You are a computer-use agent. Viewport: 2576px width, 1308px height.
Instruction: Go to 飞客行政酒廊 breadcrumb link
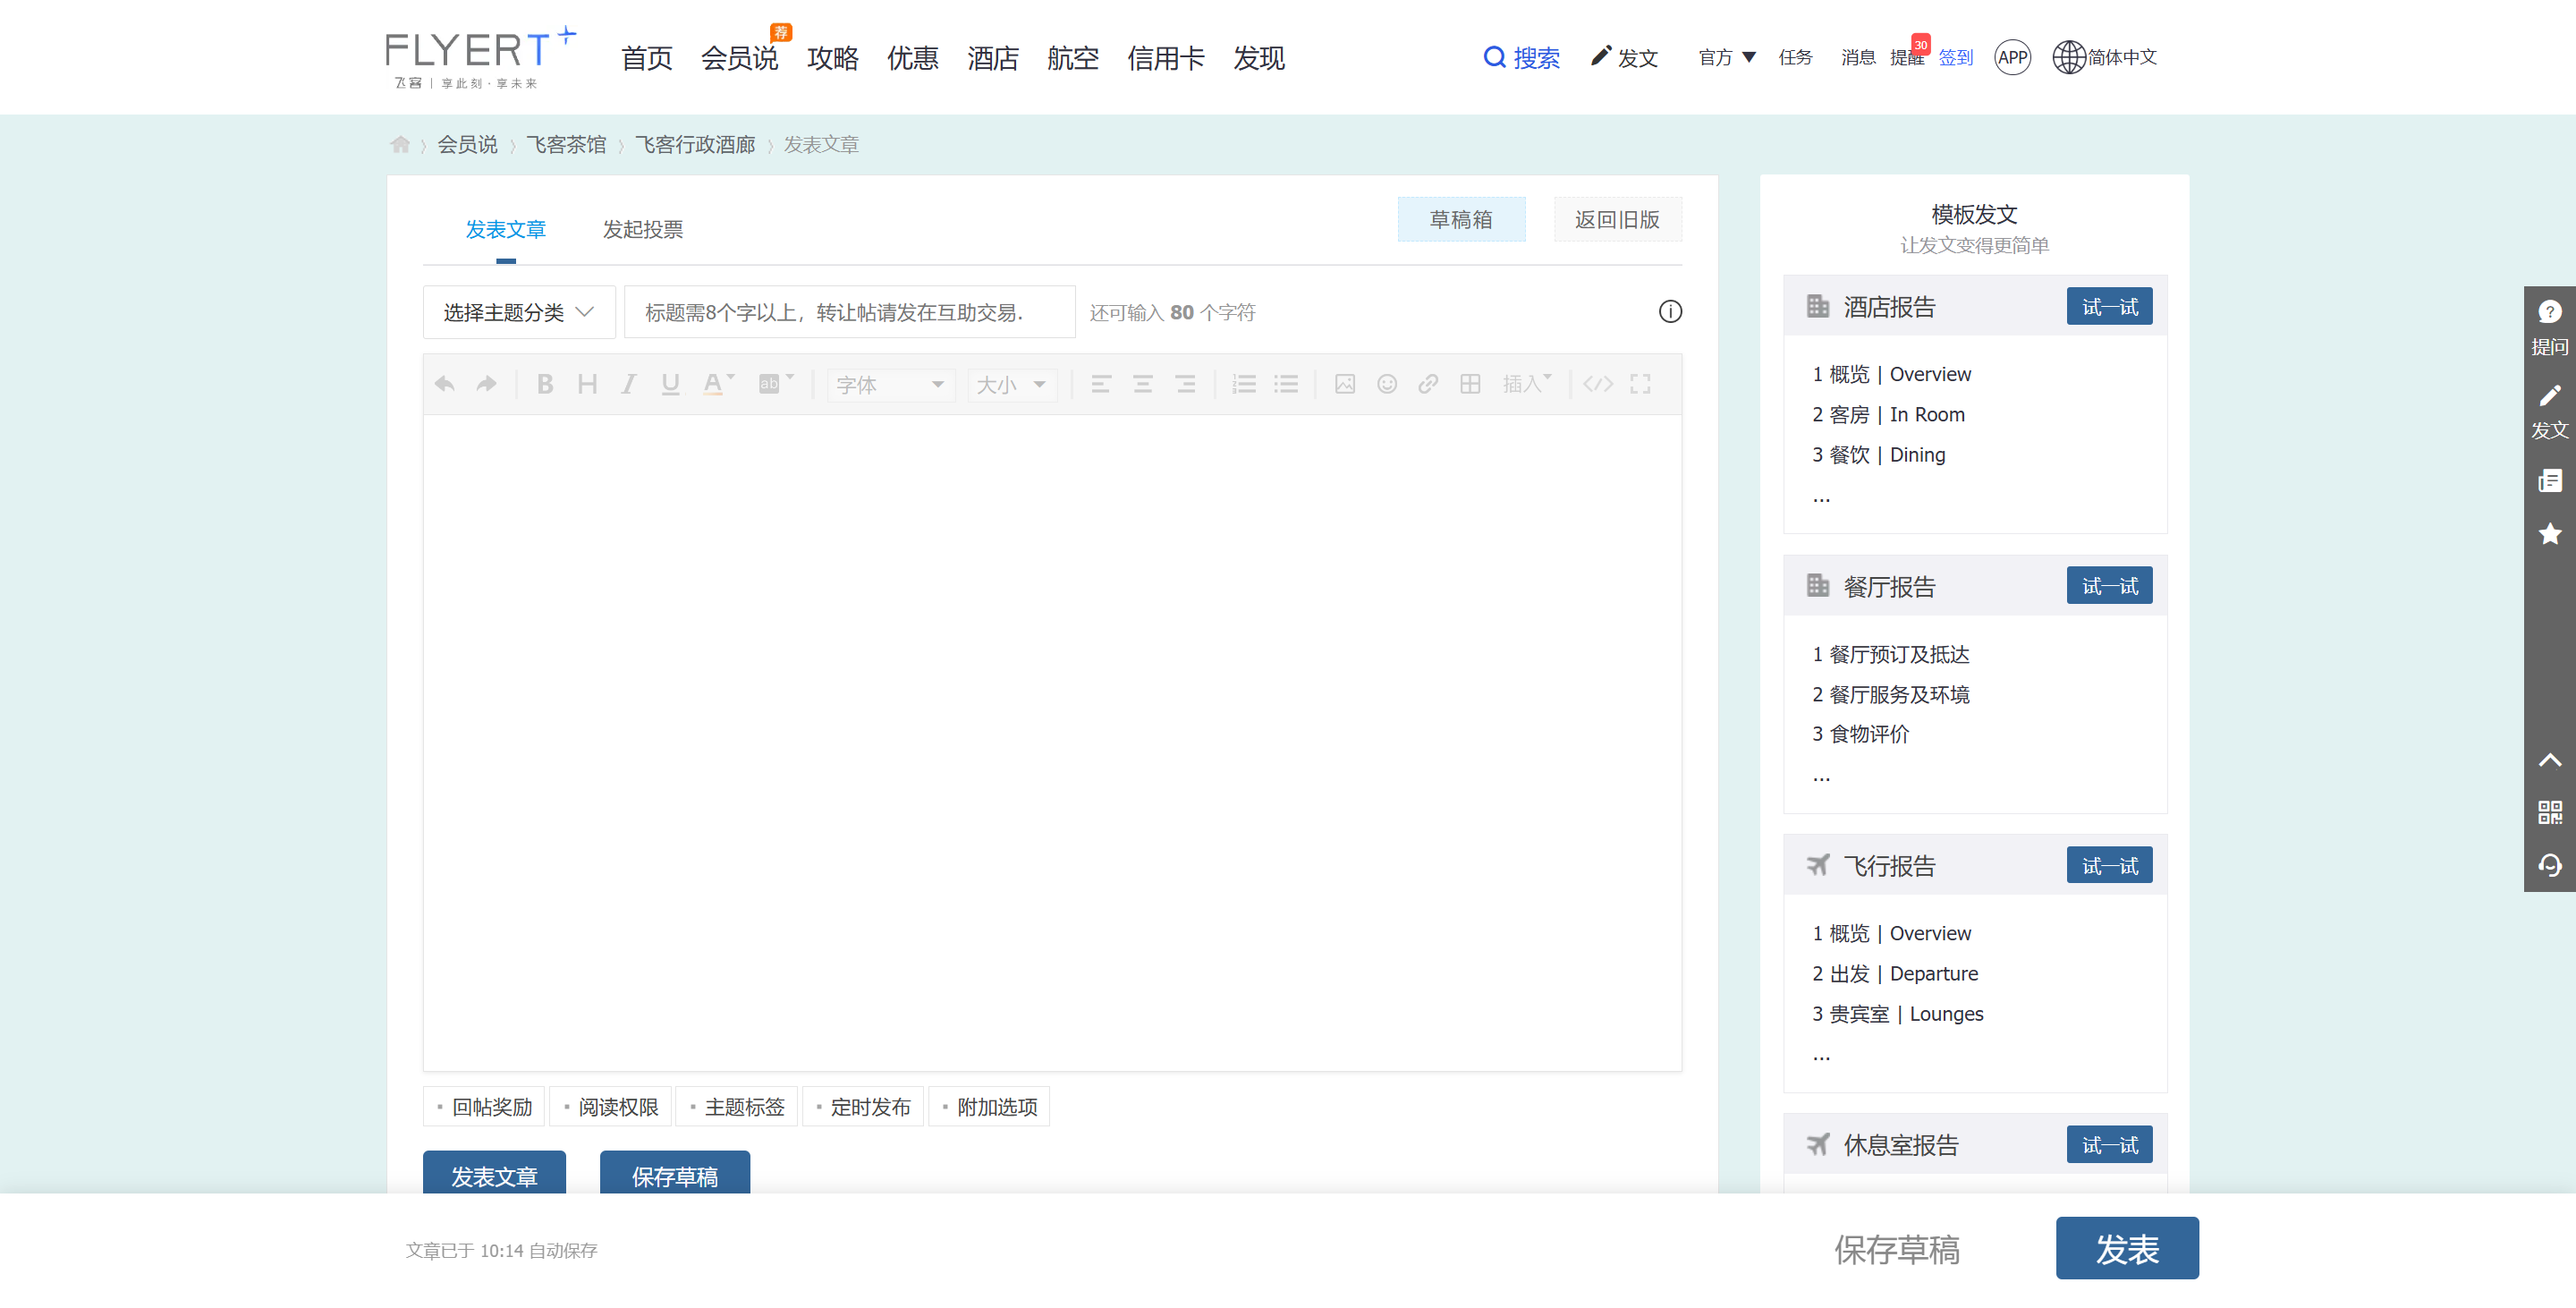(696, 145)
